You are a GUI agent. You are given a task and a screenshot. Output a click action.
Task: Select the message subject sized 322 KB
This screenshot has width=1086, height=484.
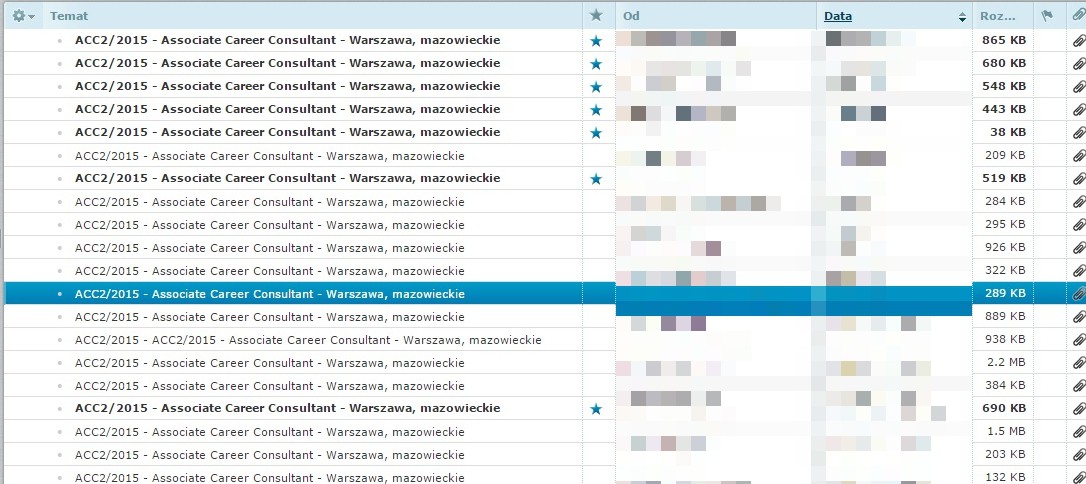pyautogui.click(x=269, y=271)
